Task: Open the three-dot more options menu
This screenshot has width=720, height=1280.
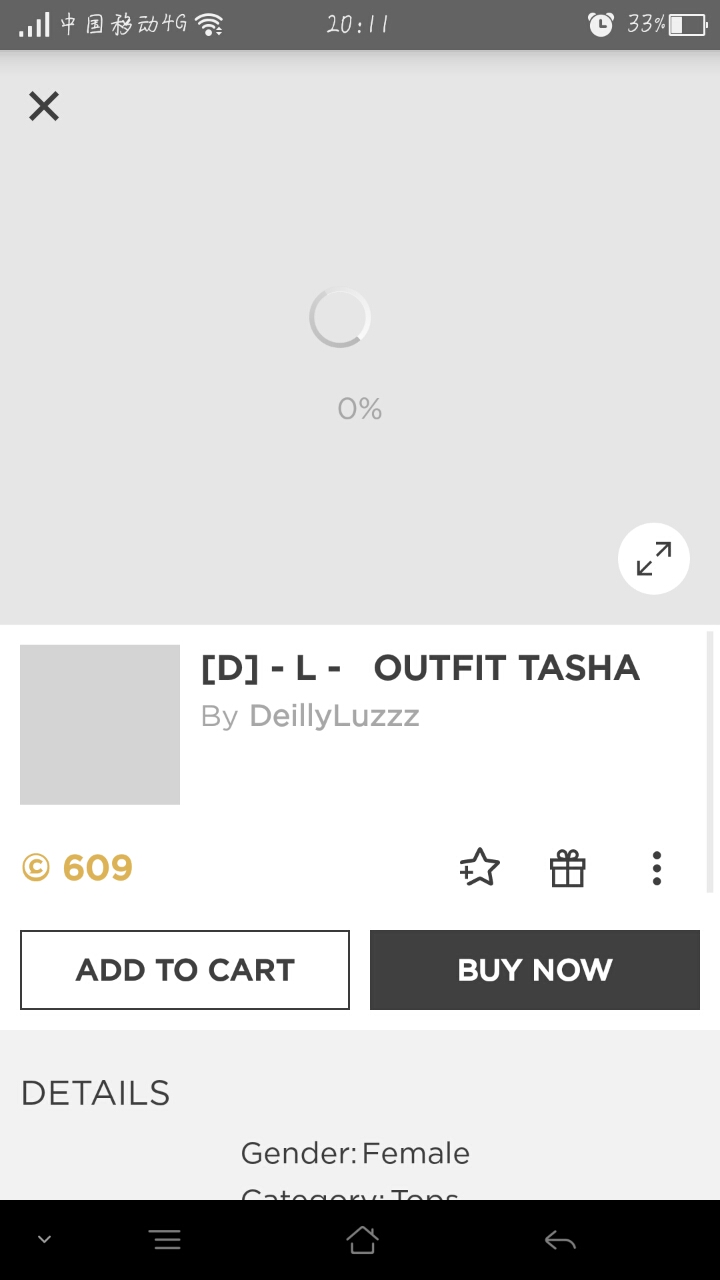Action: click(656, 868)
